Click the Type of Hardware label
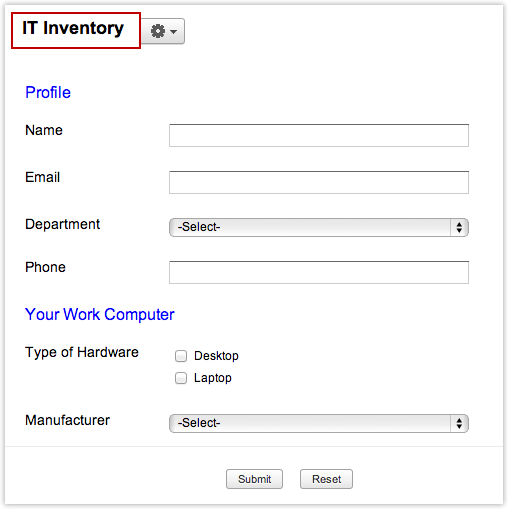This screenshot has width=508, height=509. click(82, 352)
